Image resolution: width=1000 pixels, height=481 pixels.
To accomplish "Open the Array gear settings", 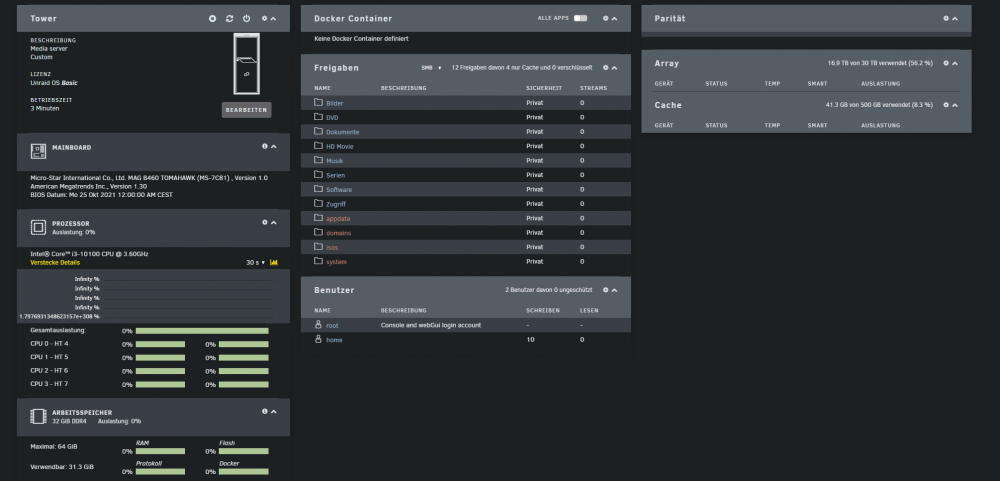I will pos(946,63).
